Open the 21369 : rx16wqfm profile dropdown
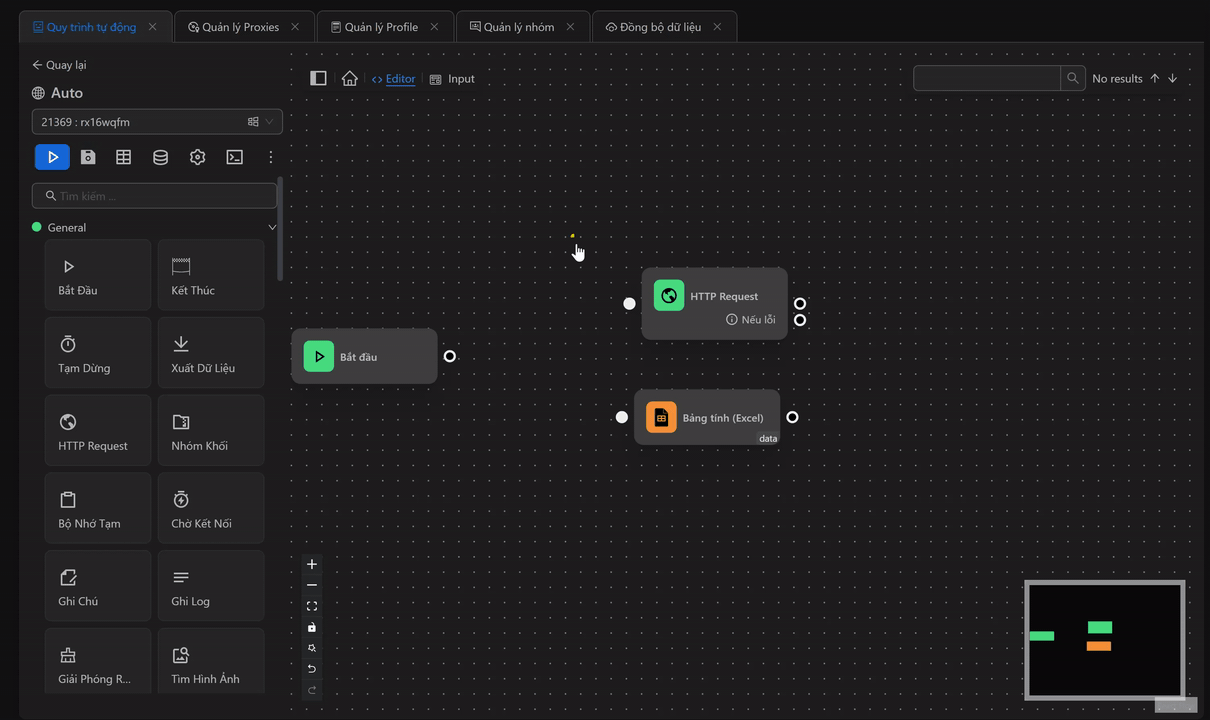Viewport: 1210px width, 720px height. 155,121
